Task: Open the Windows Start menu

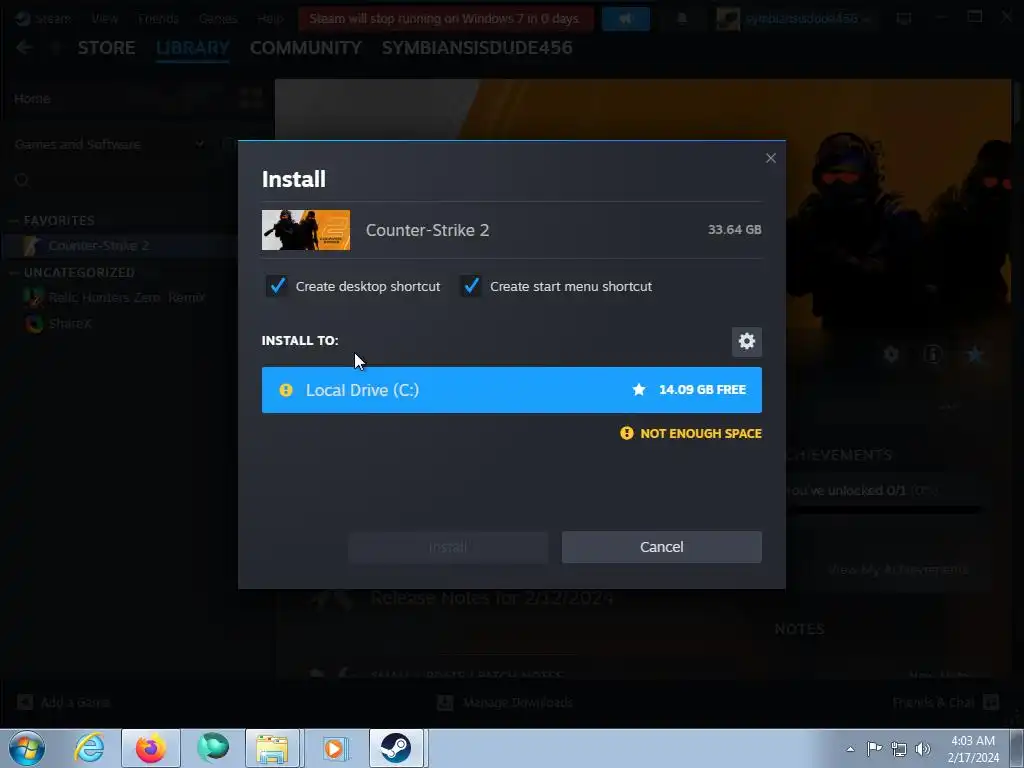Action: [27, 748]
